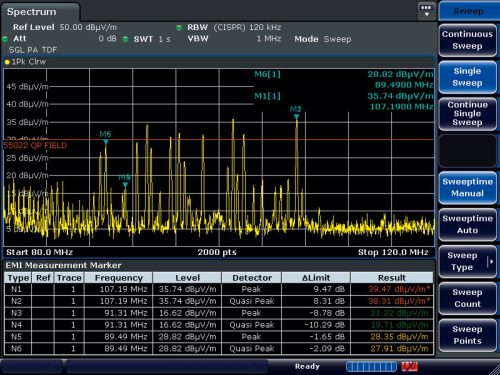
Task: Click the Att 0 dB value
Action: 107,39
